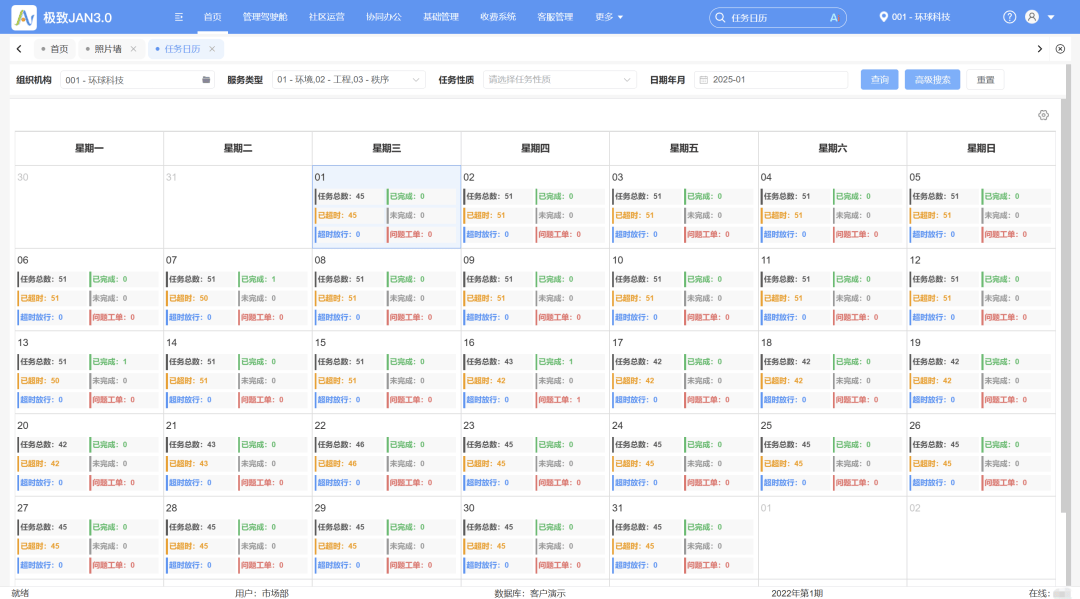Close the 任务日历 tab with its x
The height and width of the screenshot is (599, 1080).
(211, 47)
